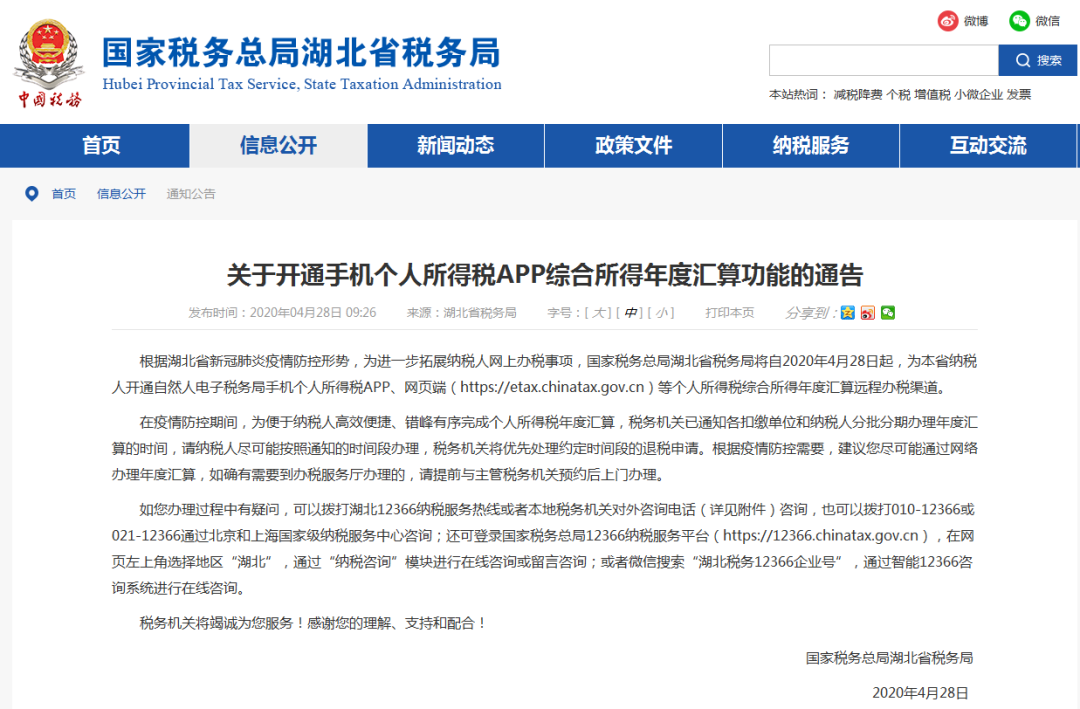Image resolution: width=1080 pixels, height=709 pixels.
Task: Open the Weibo icon link
Action: tap(948, 21)
